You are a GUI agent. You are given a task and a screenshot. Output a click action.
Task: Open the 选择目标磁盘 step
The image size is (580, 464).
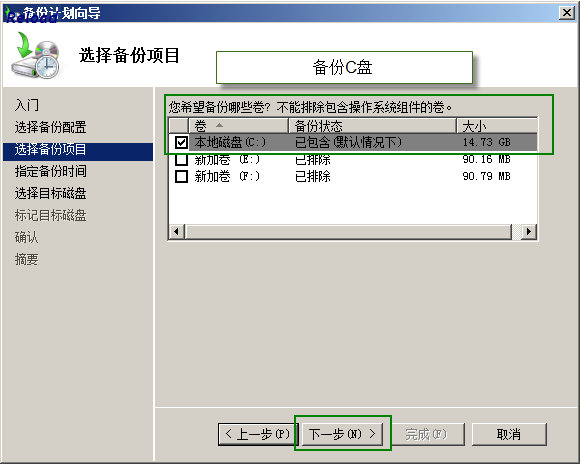point(51,193)
